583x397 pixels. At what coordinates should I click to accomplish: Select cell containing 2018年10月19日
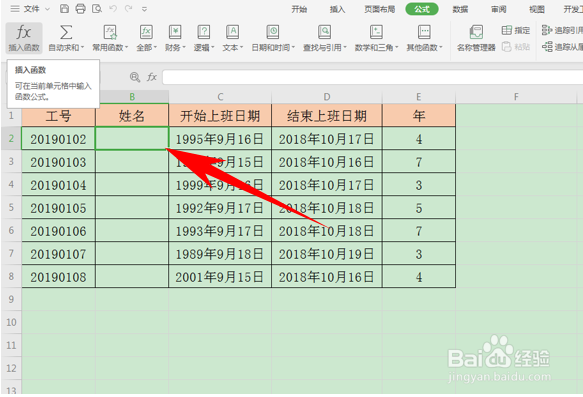coord(326,254)
